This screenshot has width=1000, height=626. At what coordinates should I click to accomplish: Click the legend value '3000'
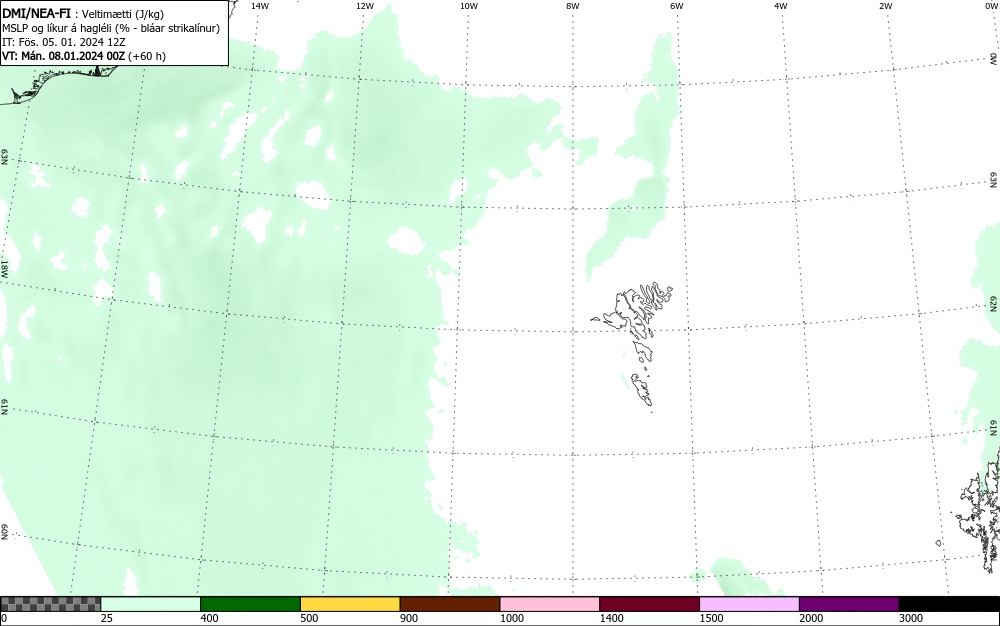click(911, 618)
